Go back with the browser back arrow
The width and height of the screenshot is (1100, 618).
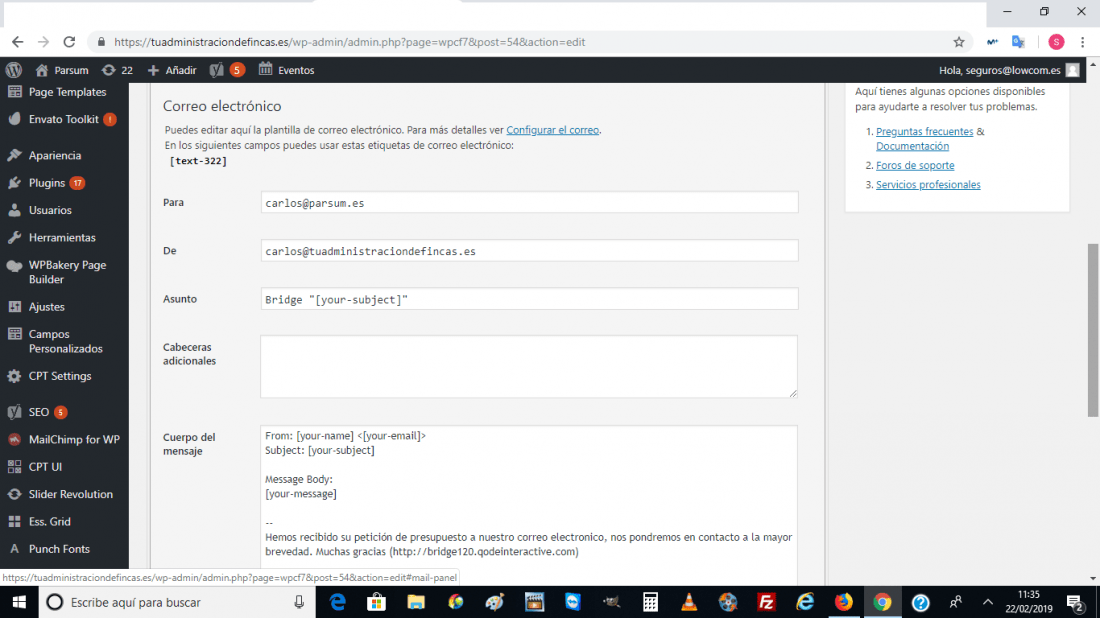pyautogui.click(x=18, y=42)
